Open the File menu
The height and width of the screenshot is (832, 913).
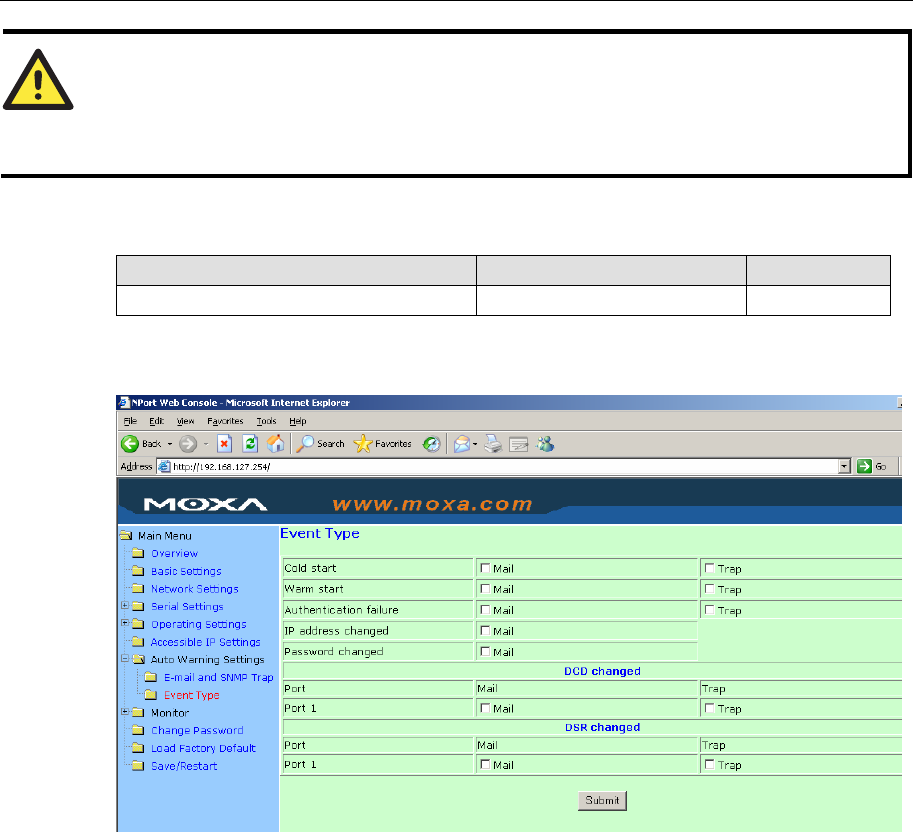(130, 421)
